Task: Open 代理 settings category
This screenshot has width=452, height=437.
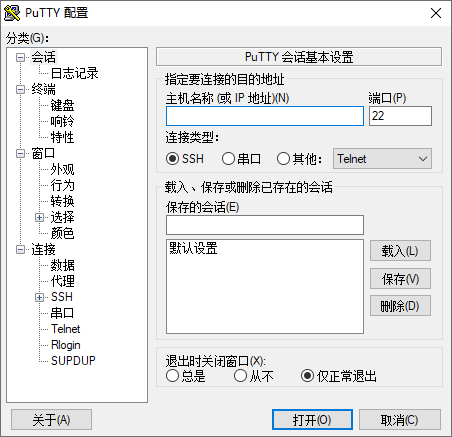Action: [x=62, y=281]
